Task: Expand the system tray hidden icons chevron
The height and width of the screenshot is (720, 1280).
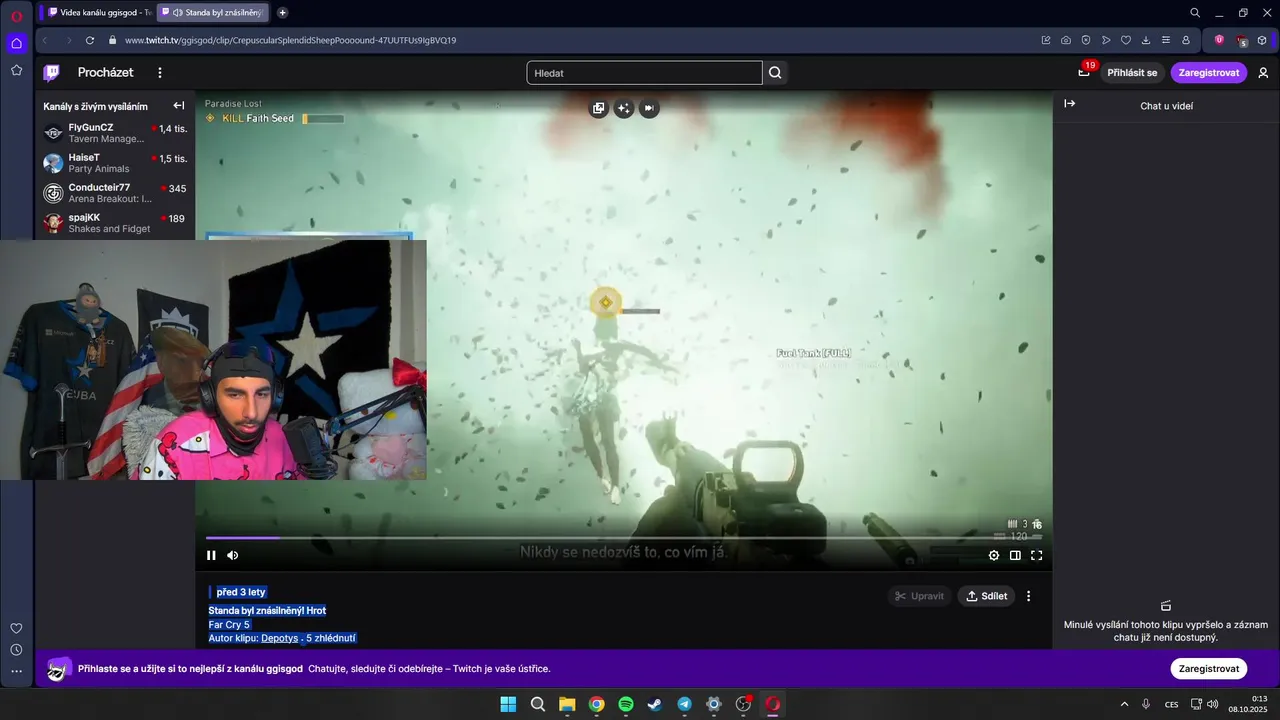Action: pyautogui.click(x=1124, y=704)
